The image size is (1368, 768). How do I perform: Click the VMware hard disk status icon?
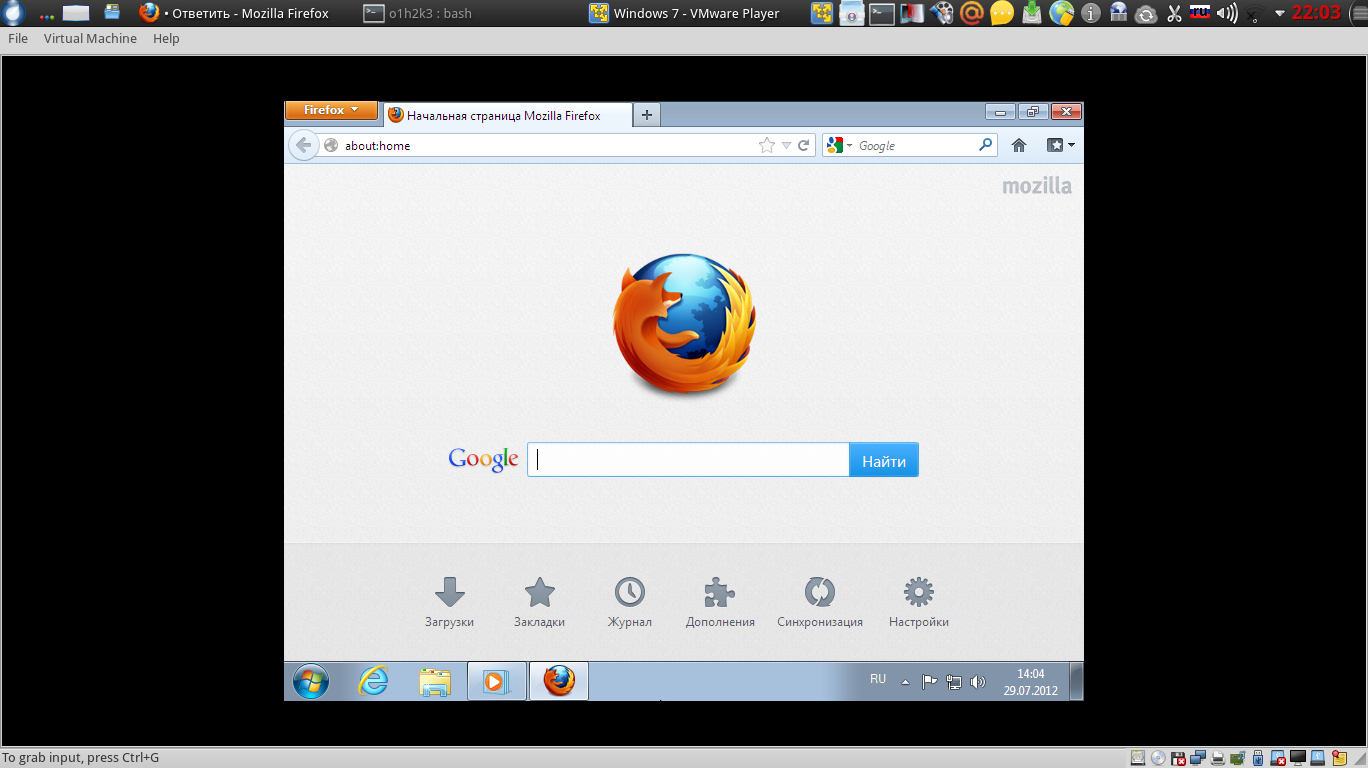pos(1138,758)
